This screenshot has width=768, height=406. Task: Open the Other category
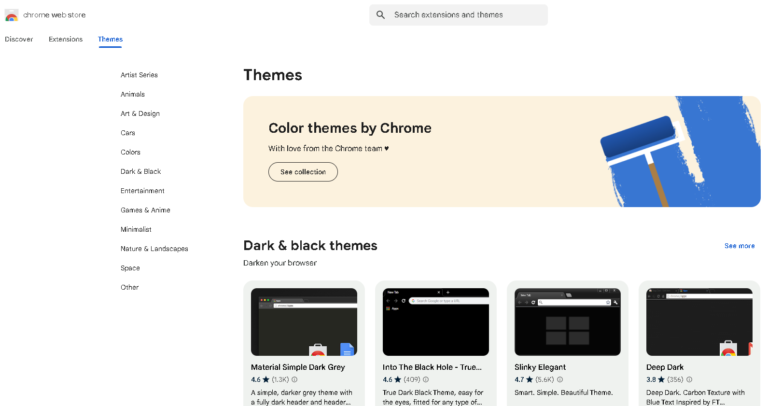coord(130,287)
